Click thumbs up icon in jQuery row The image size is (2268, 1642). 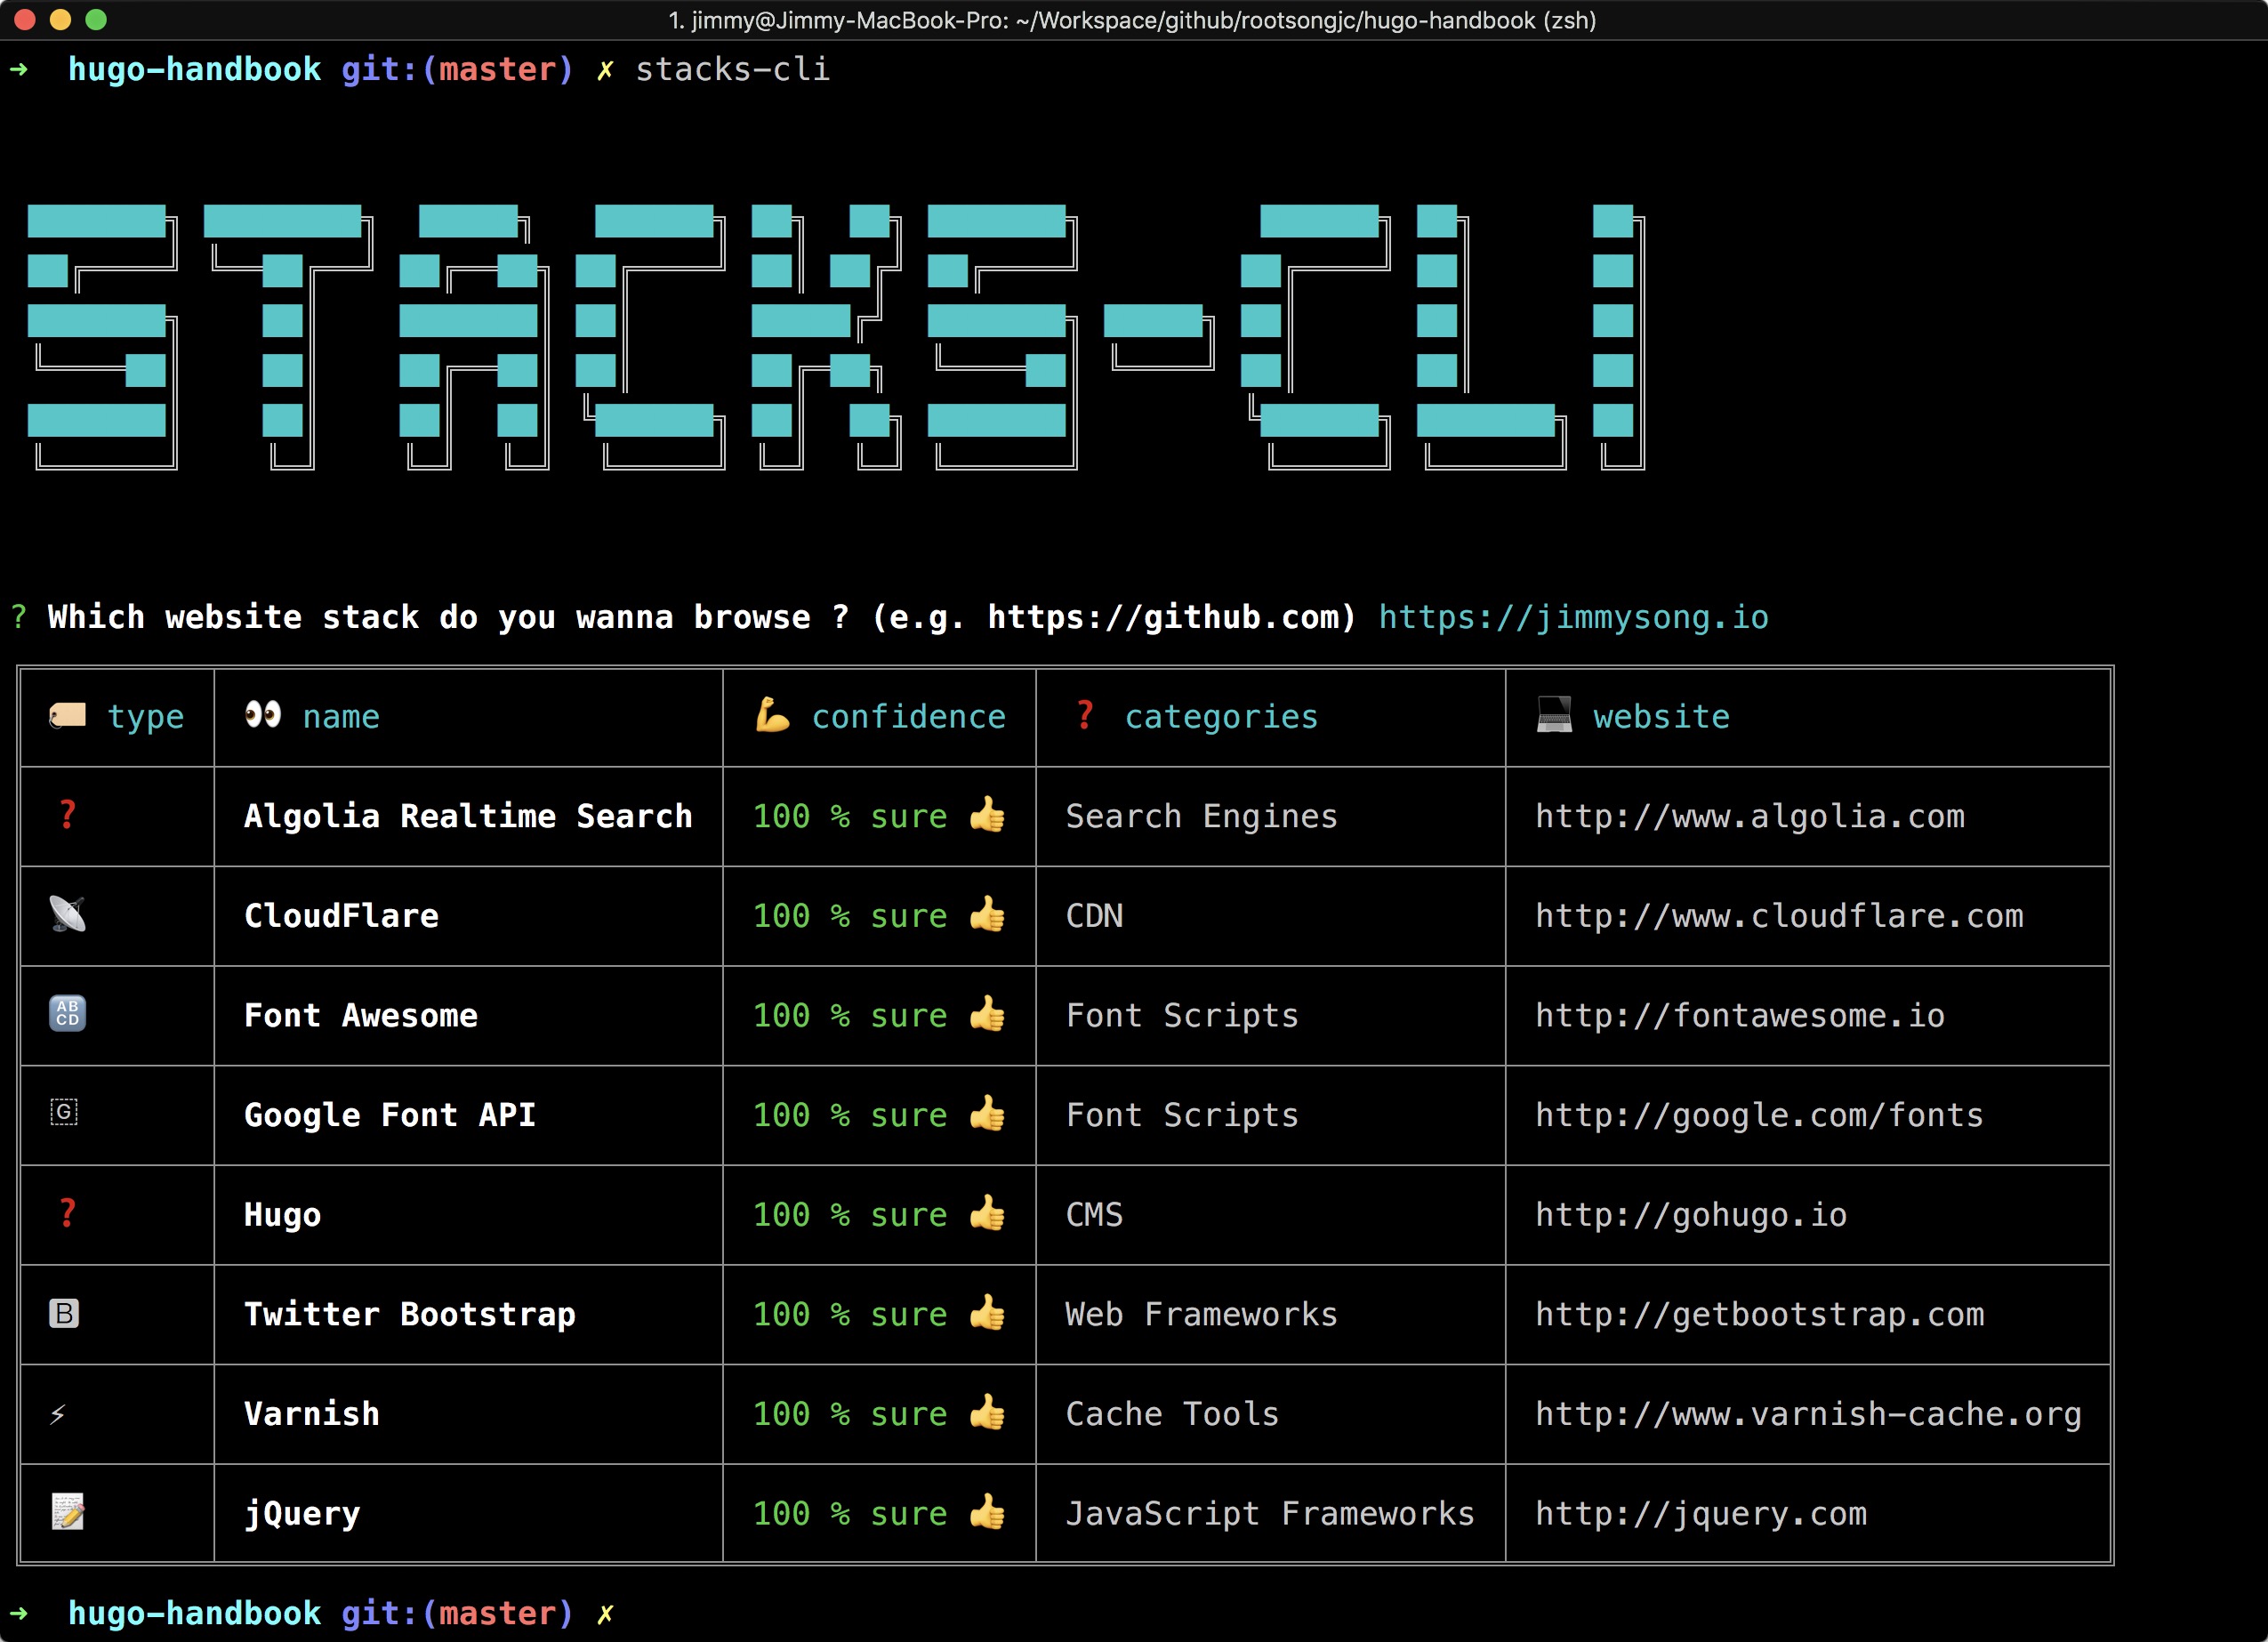(987, 1511)
